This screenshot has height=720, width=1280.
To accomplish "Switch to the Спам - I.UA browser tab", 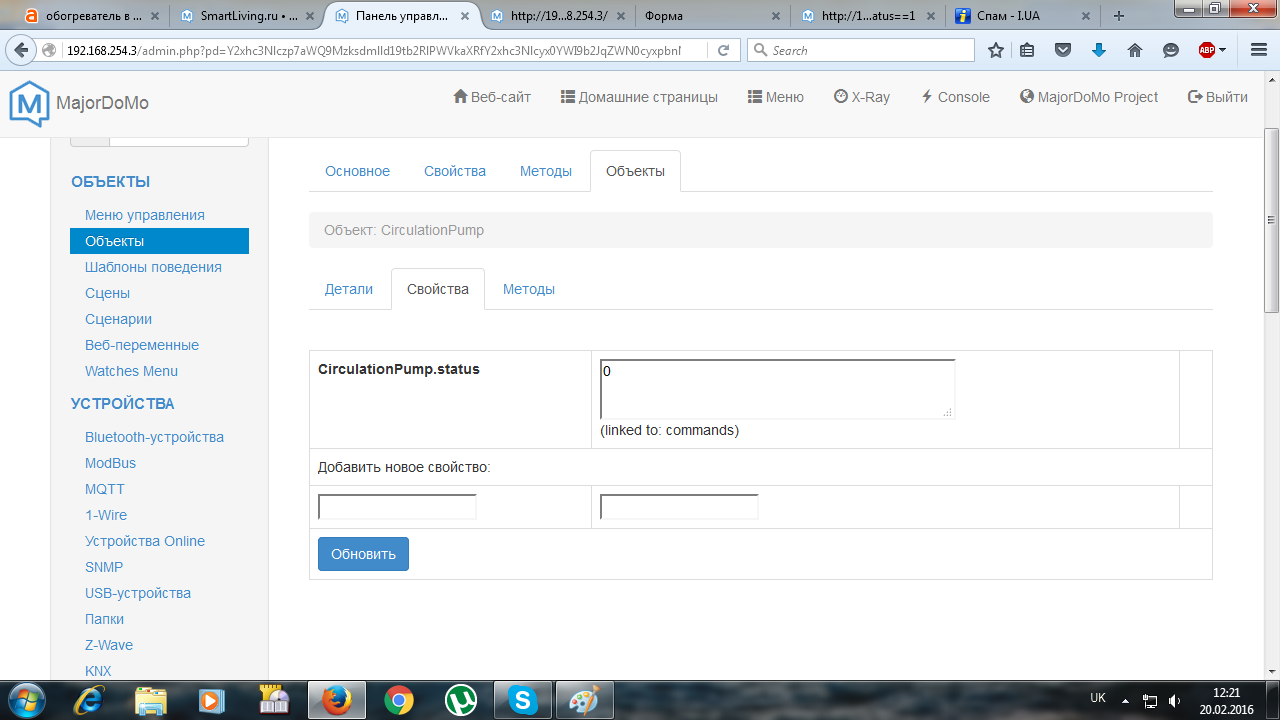I will pos(1020,16).
